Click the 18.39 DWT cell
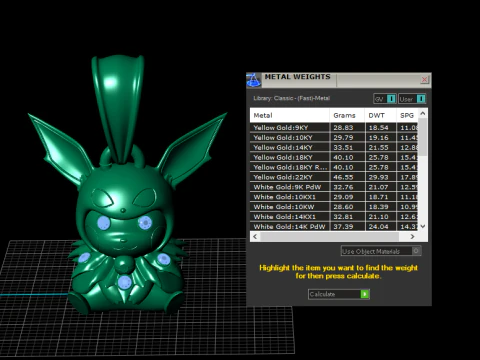This screenshot has height=360, width=480. click(x=380, y=207)
